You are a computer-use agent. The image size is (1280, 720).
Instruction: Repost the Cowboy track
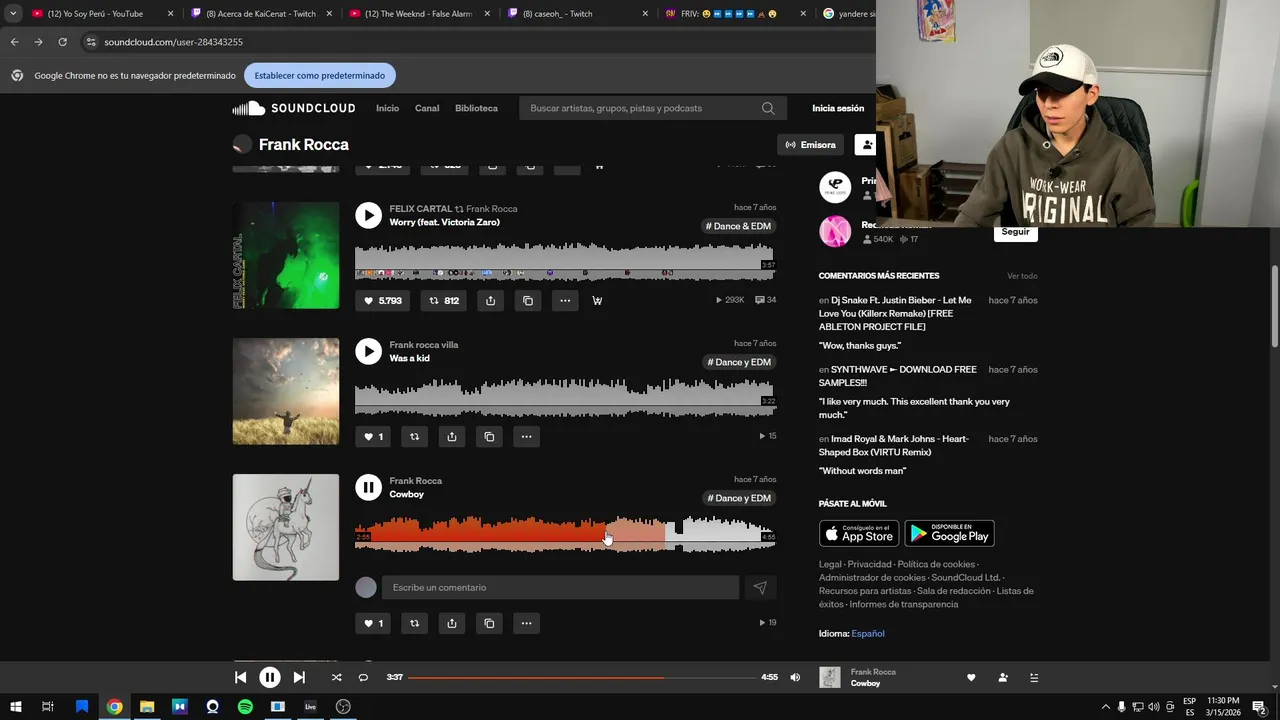(x=414, y=623)
